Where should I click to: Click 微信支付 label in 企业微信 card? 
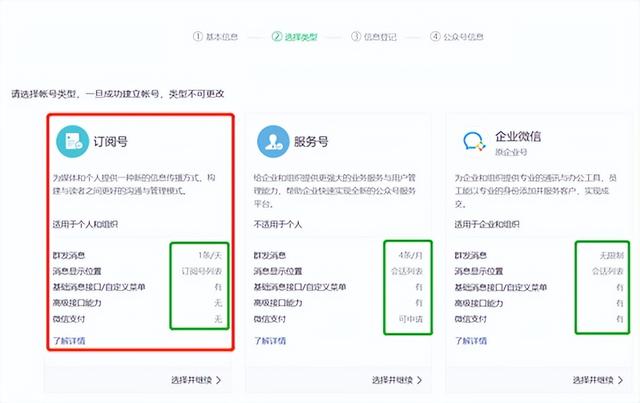click(471, 319)
